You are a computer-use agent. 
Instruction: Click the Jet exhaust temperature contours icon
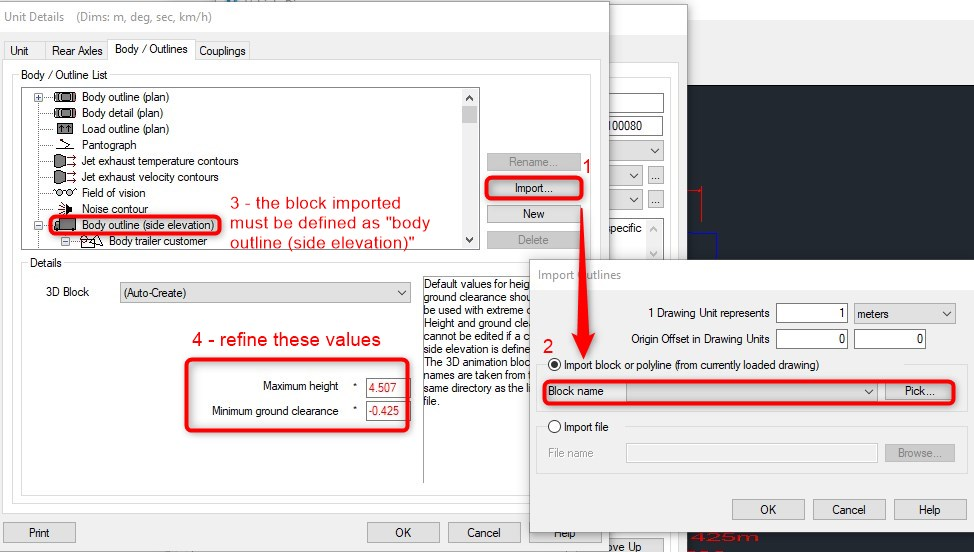[65, 161]
